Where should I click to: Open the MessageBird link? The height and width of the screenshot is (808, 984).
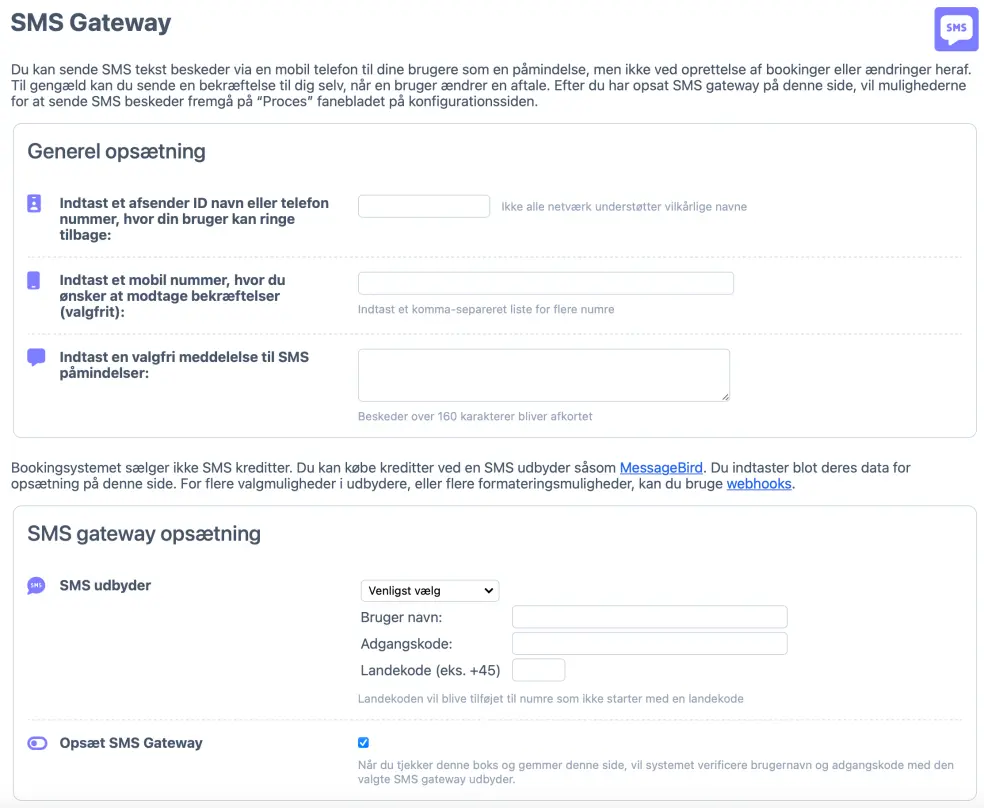click(661, 467)
